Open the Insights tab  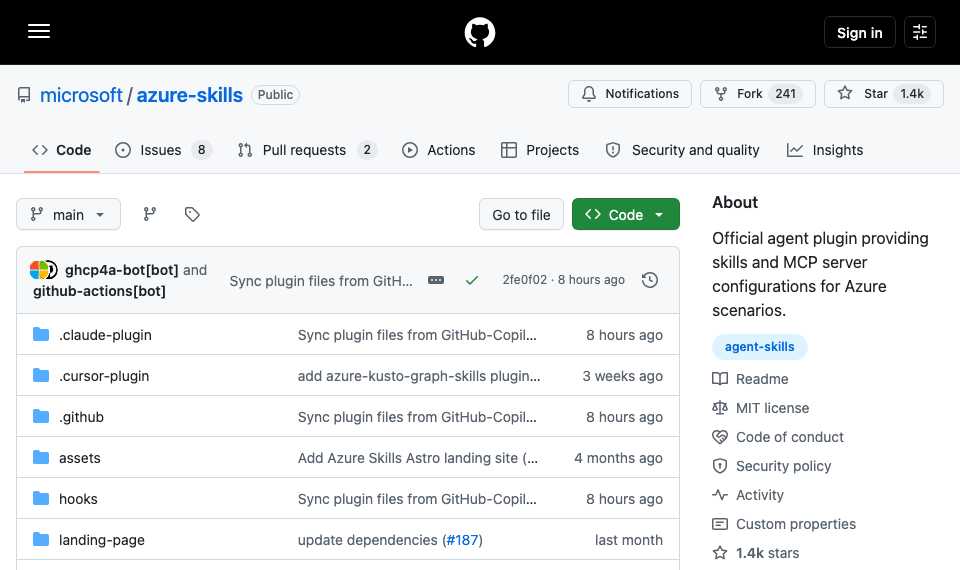pyautogui.click(x=825, y=150)
